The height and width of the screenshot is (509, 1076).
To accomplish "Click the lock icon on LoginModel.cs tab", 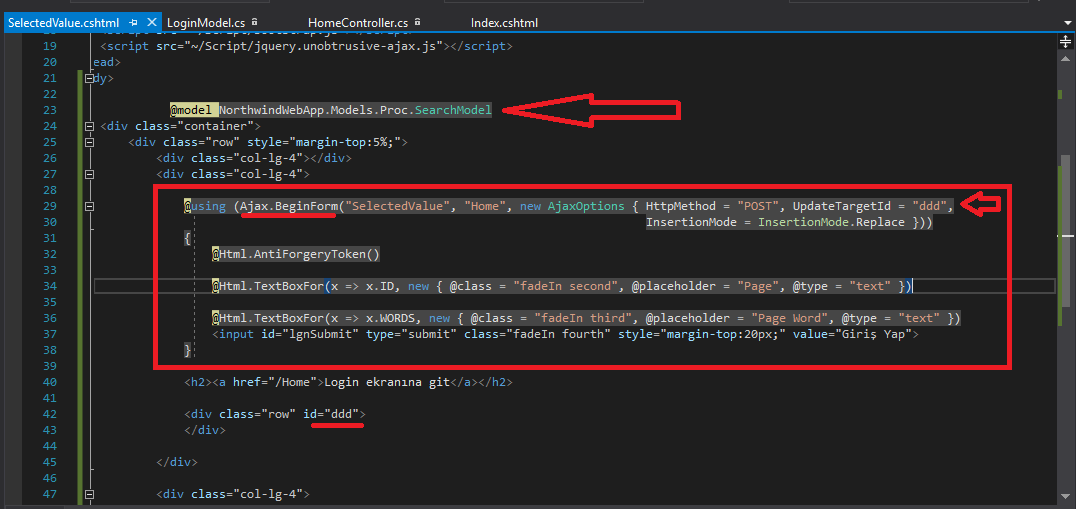I will [x=255, y=21].
